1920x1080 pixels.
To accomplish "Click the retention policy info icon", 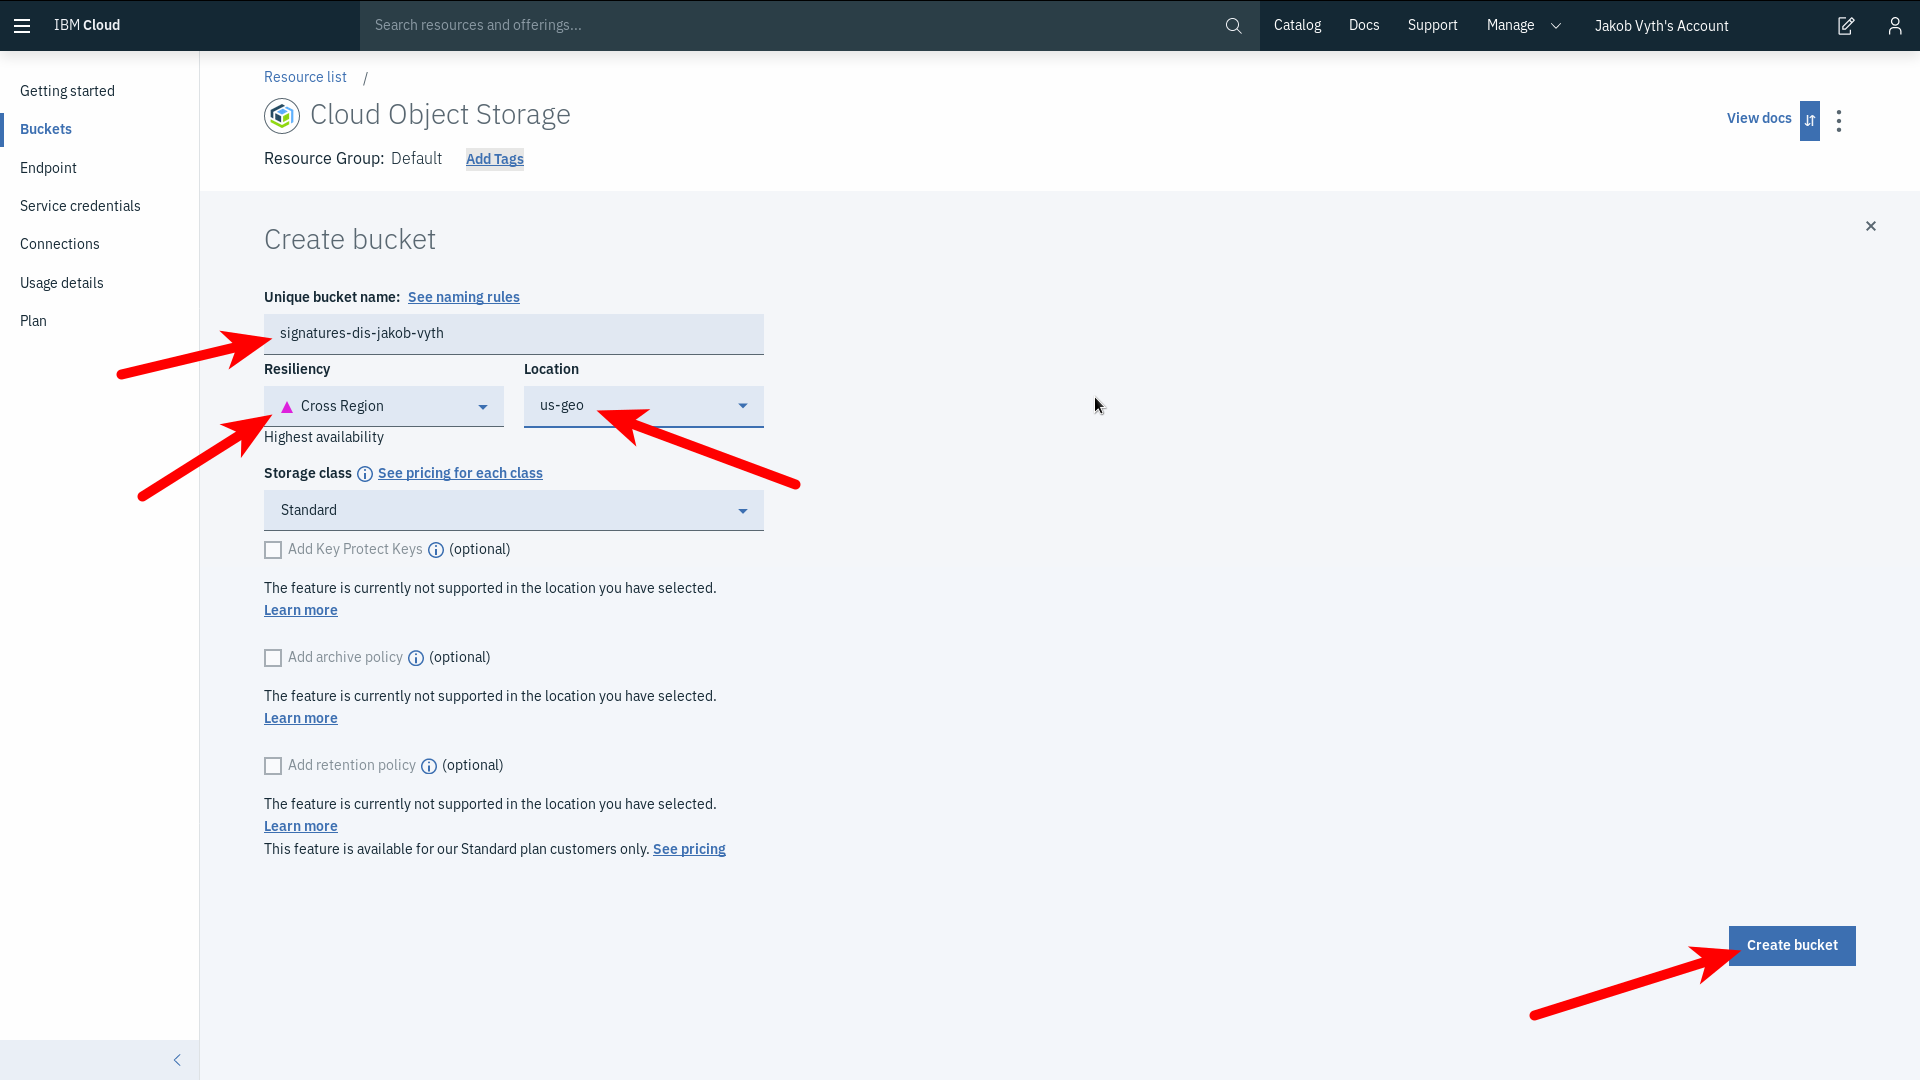I will (x=429, y=766).
